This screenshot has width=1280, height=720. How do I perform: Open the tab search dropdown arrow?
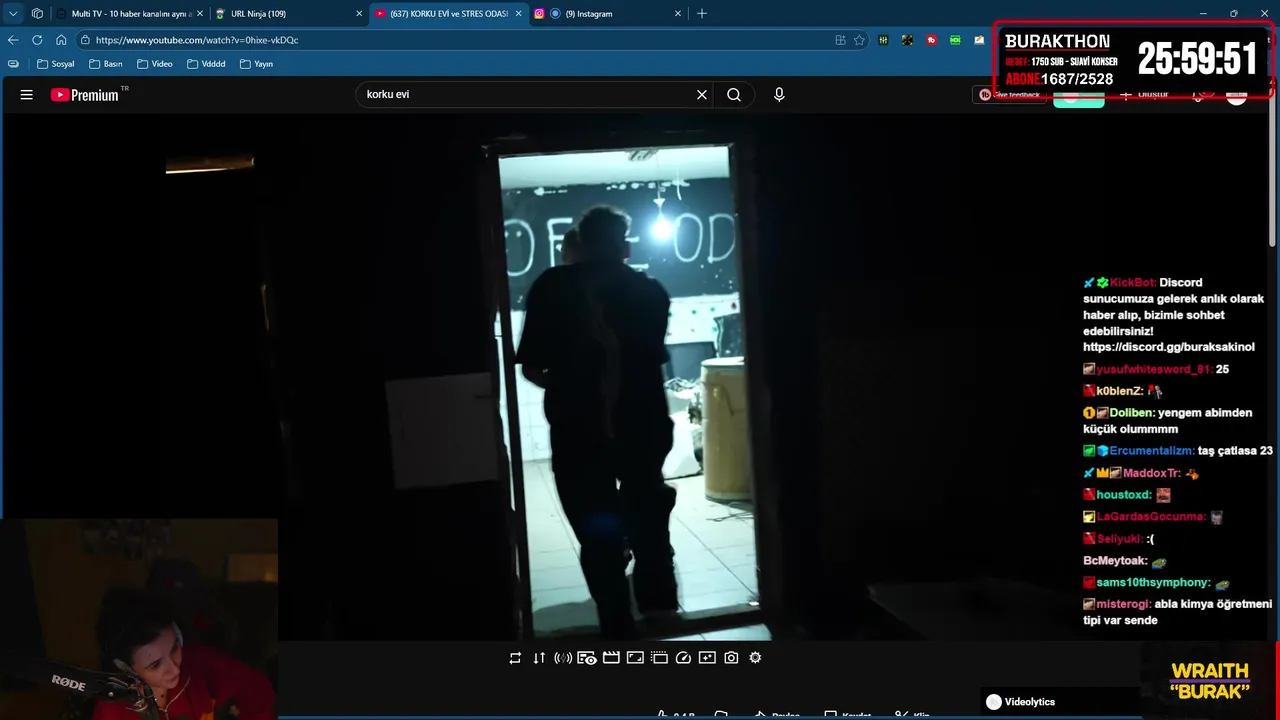(13, 14)
